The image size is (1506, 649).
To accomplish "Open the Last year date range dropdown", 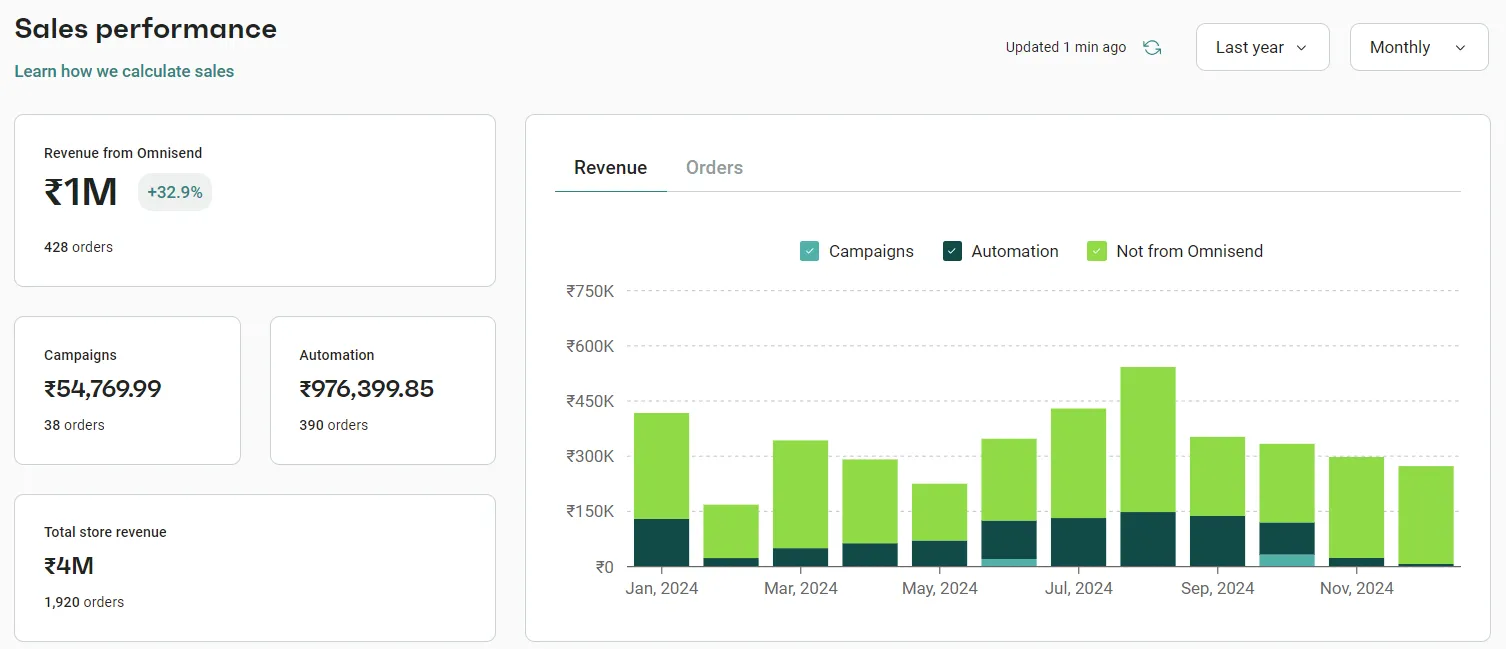I will click(x=1262, y=47).
